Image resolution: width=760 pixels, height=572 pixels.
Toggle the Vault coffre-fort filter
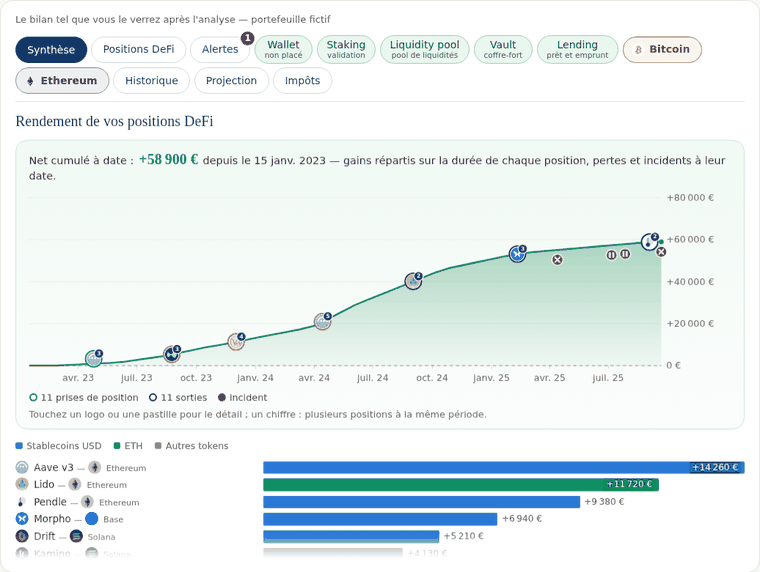(503, 49)
